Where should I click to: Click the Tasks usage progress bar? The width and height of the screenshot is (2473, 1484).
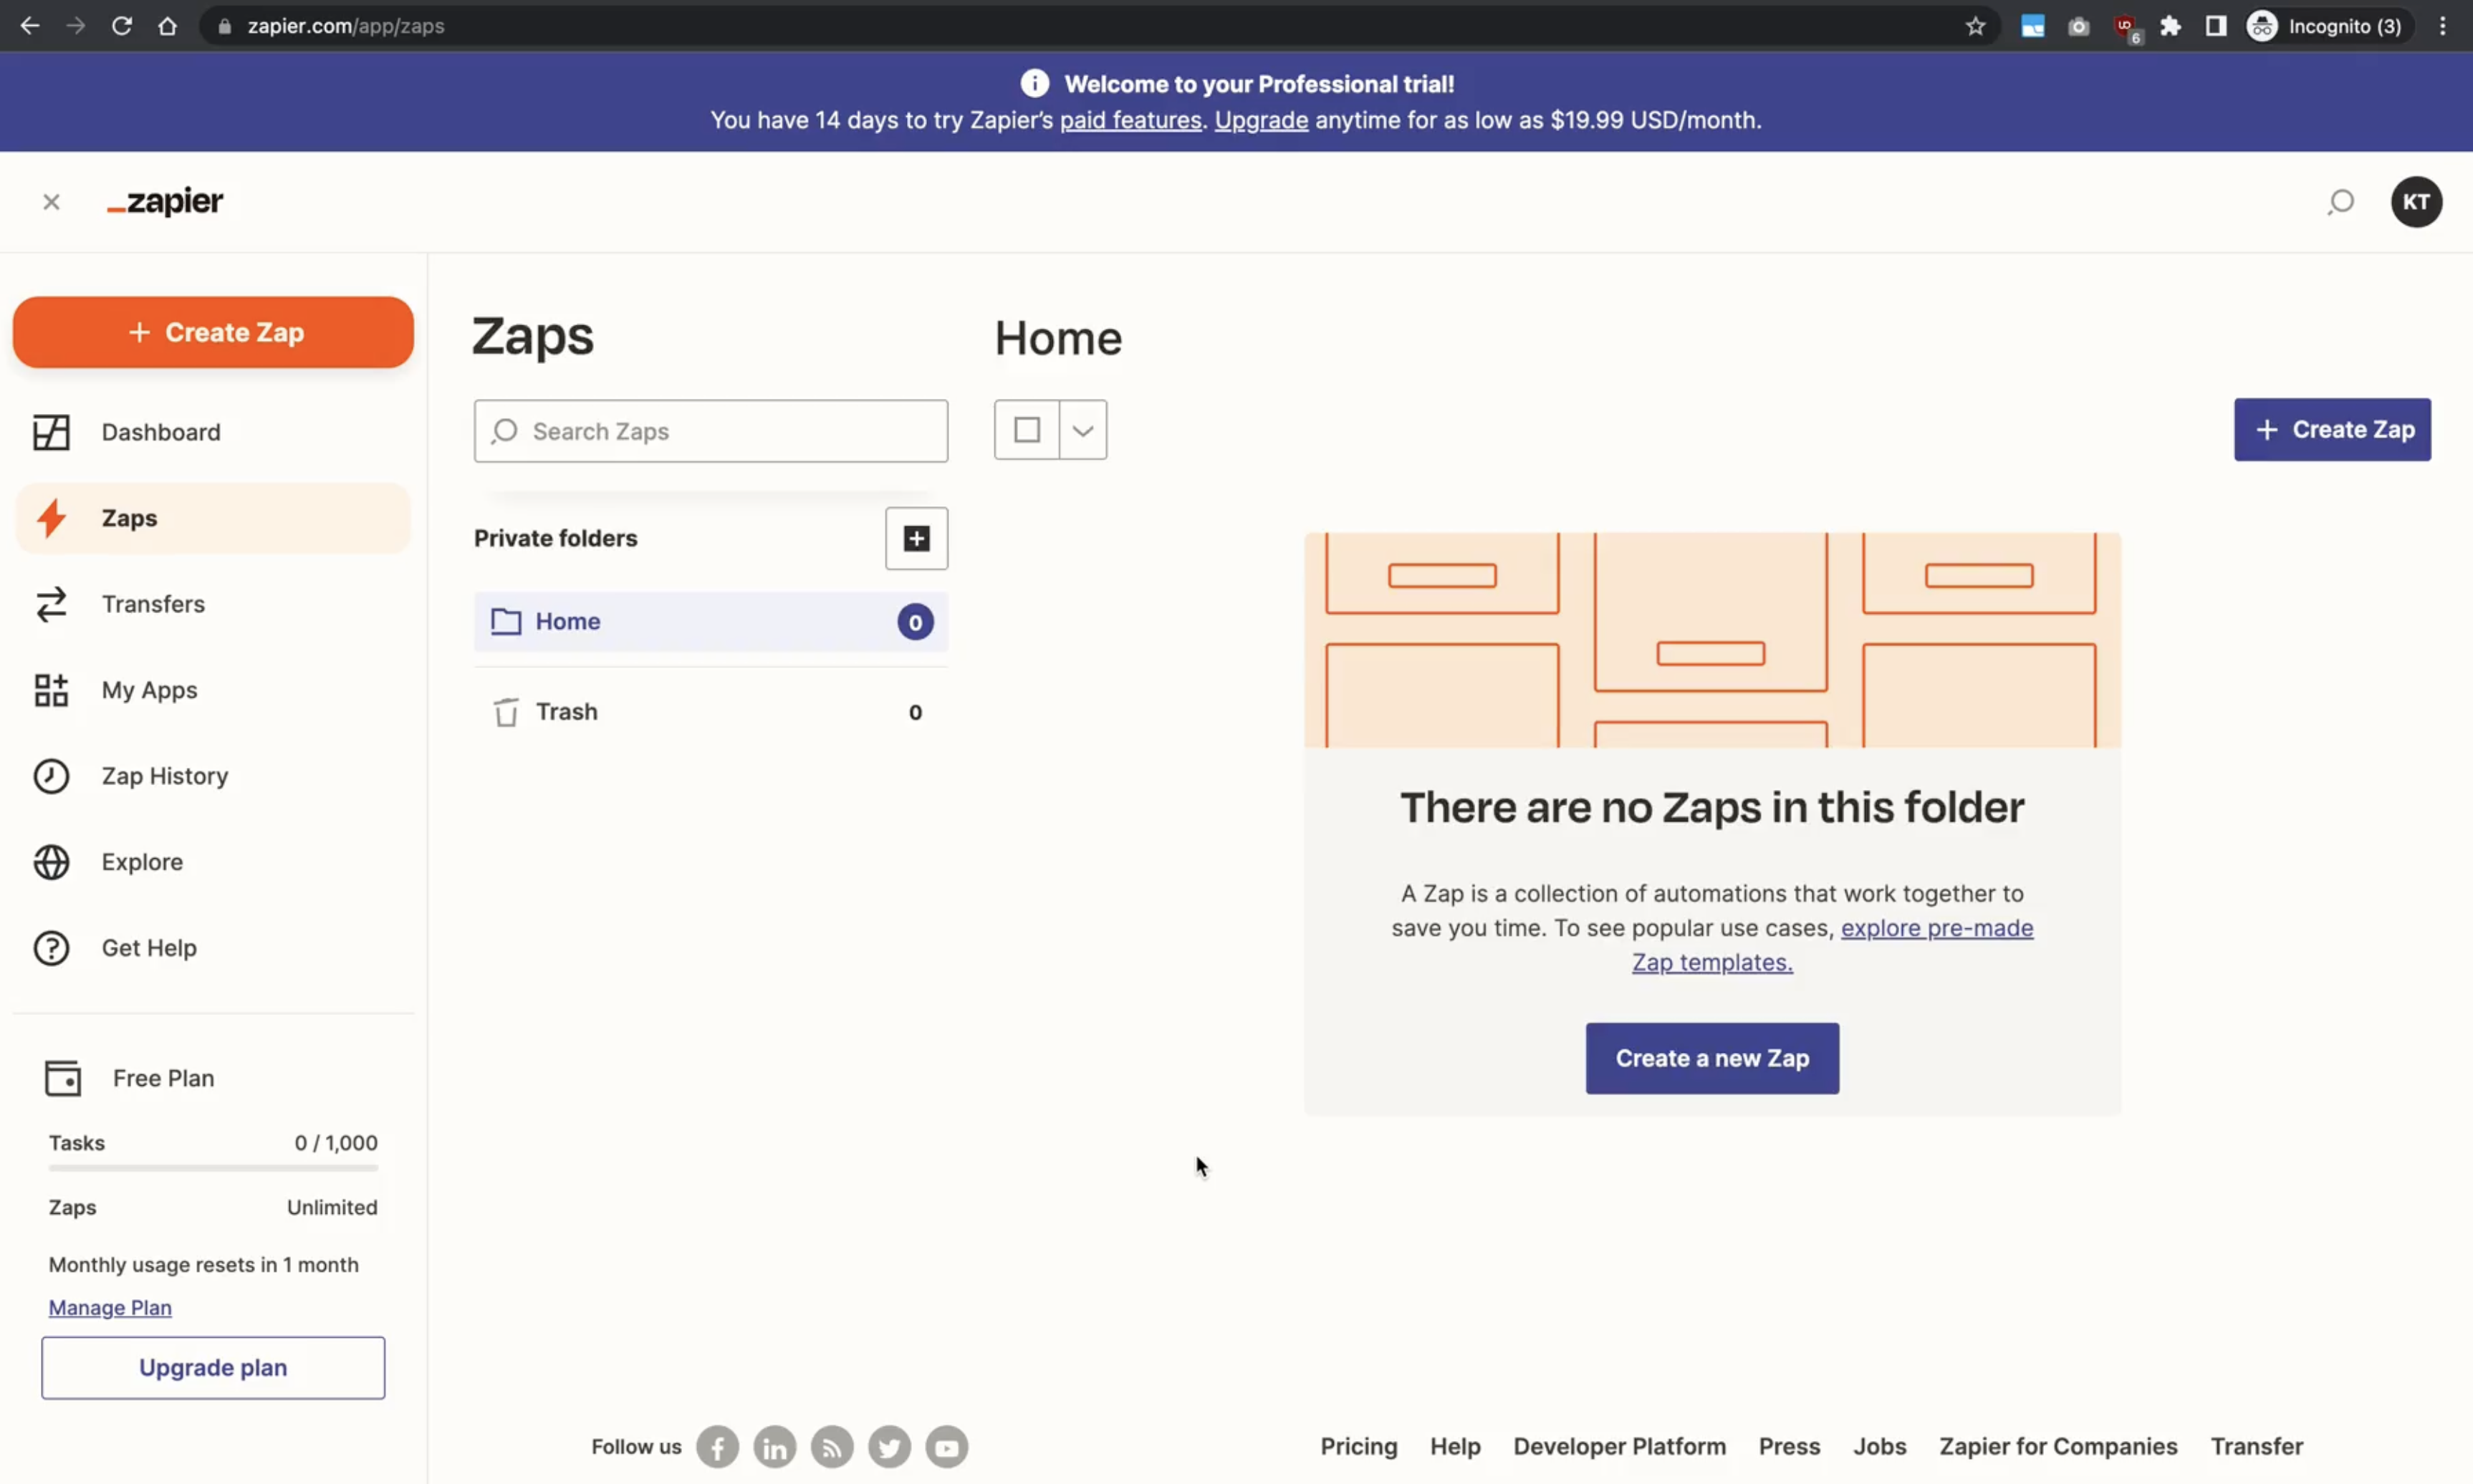[213, 1168]
